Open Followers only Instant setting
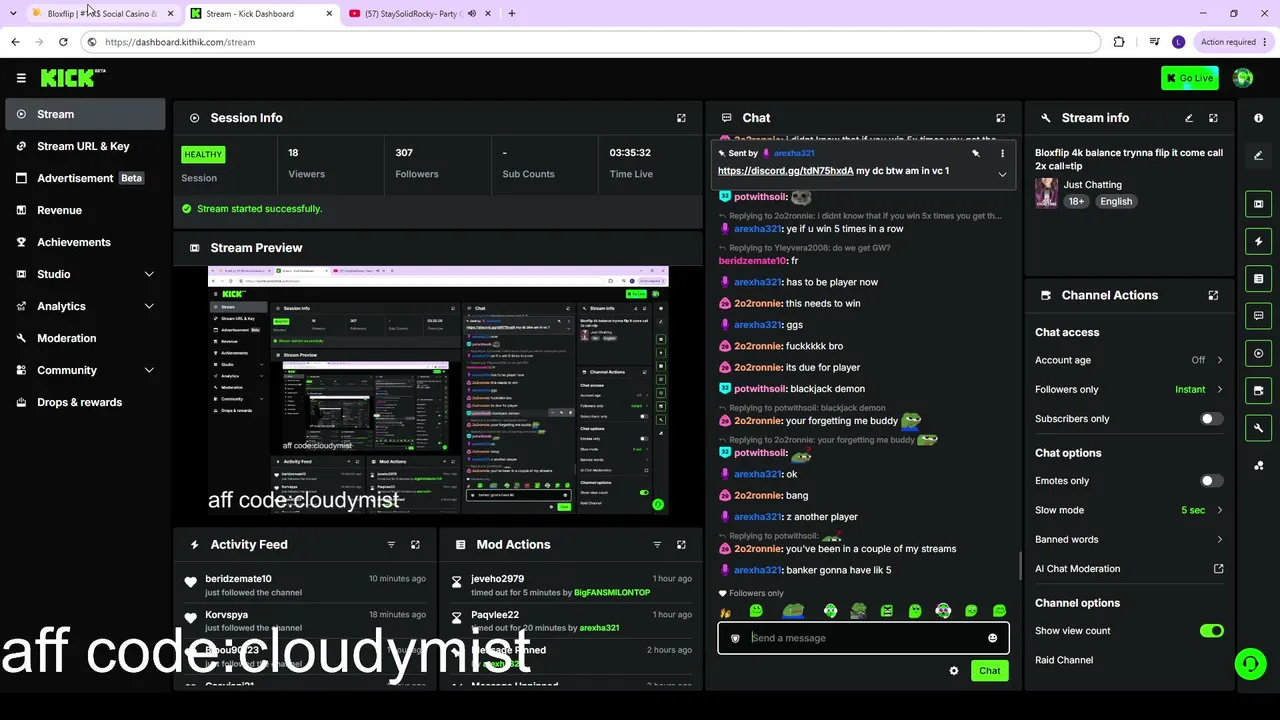Viewport: 1280px width, 720px height. coord(1129,389)
